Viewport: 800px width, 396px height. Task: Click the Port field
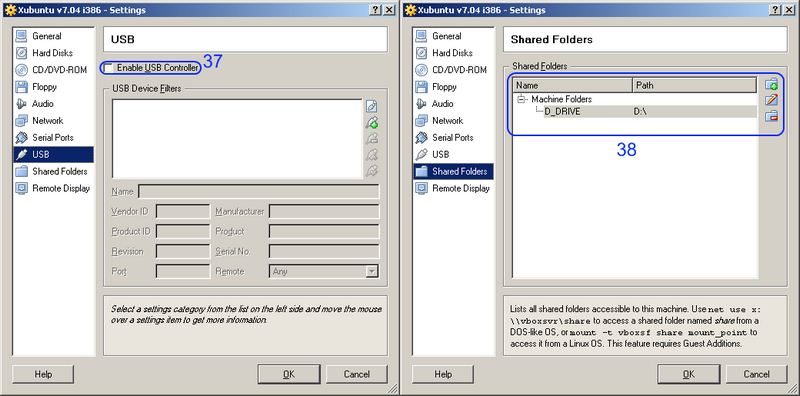(x=183, y=271)
